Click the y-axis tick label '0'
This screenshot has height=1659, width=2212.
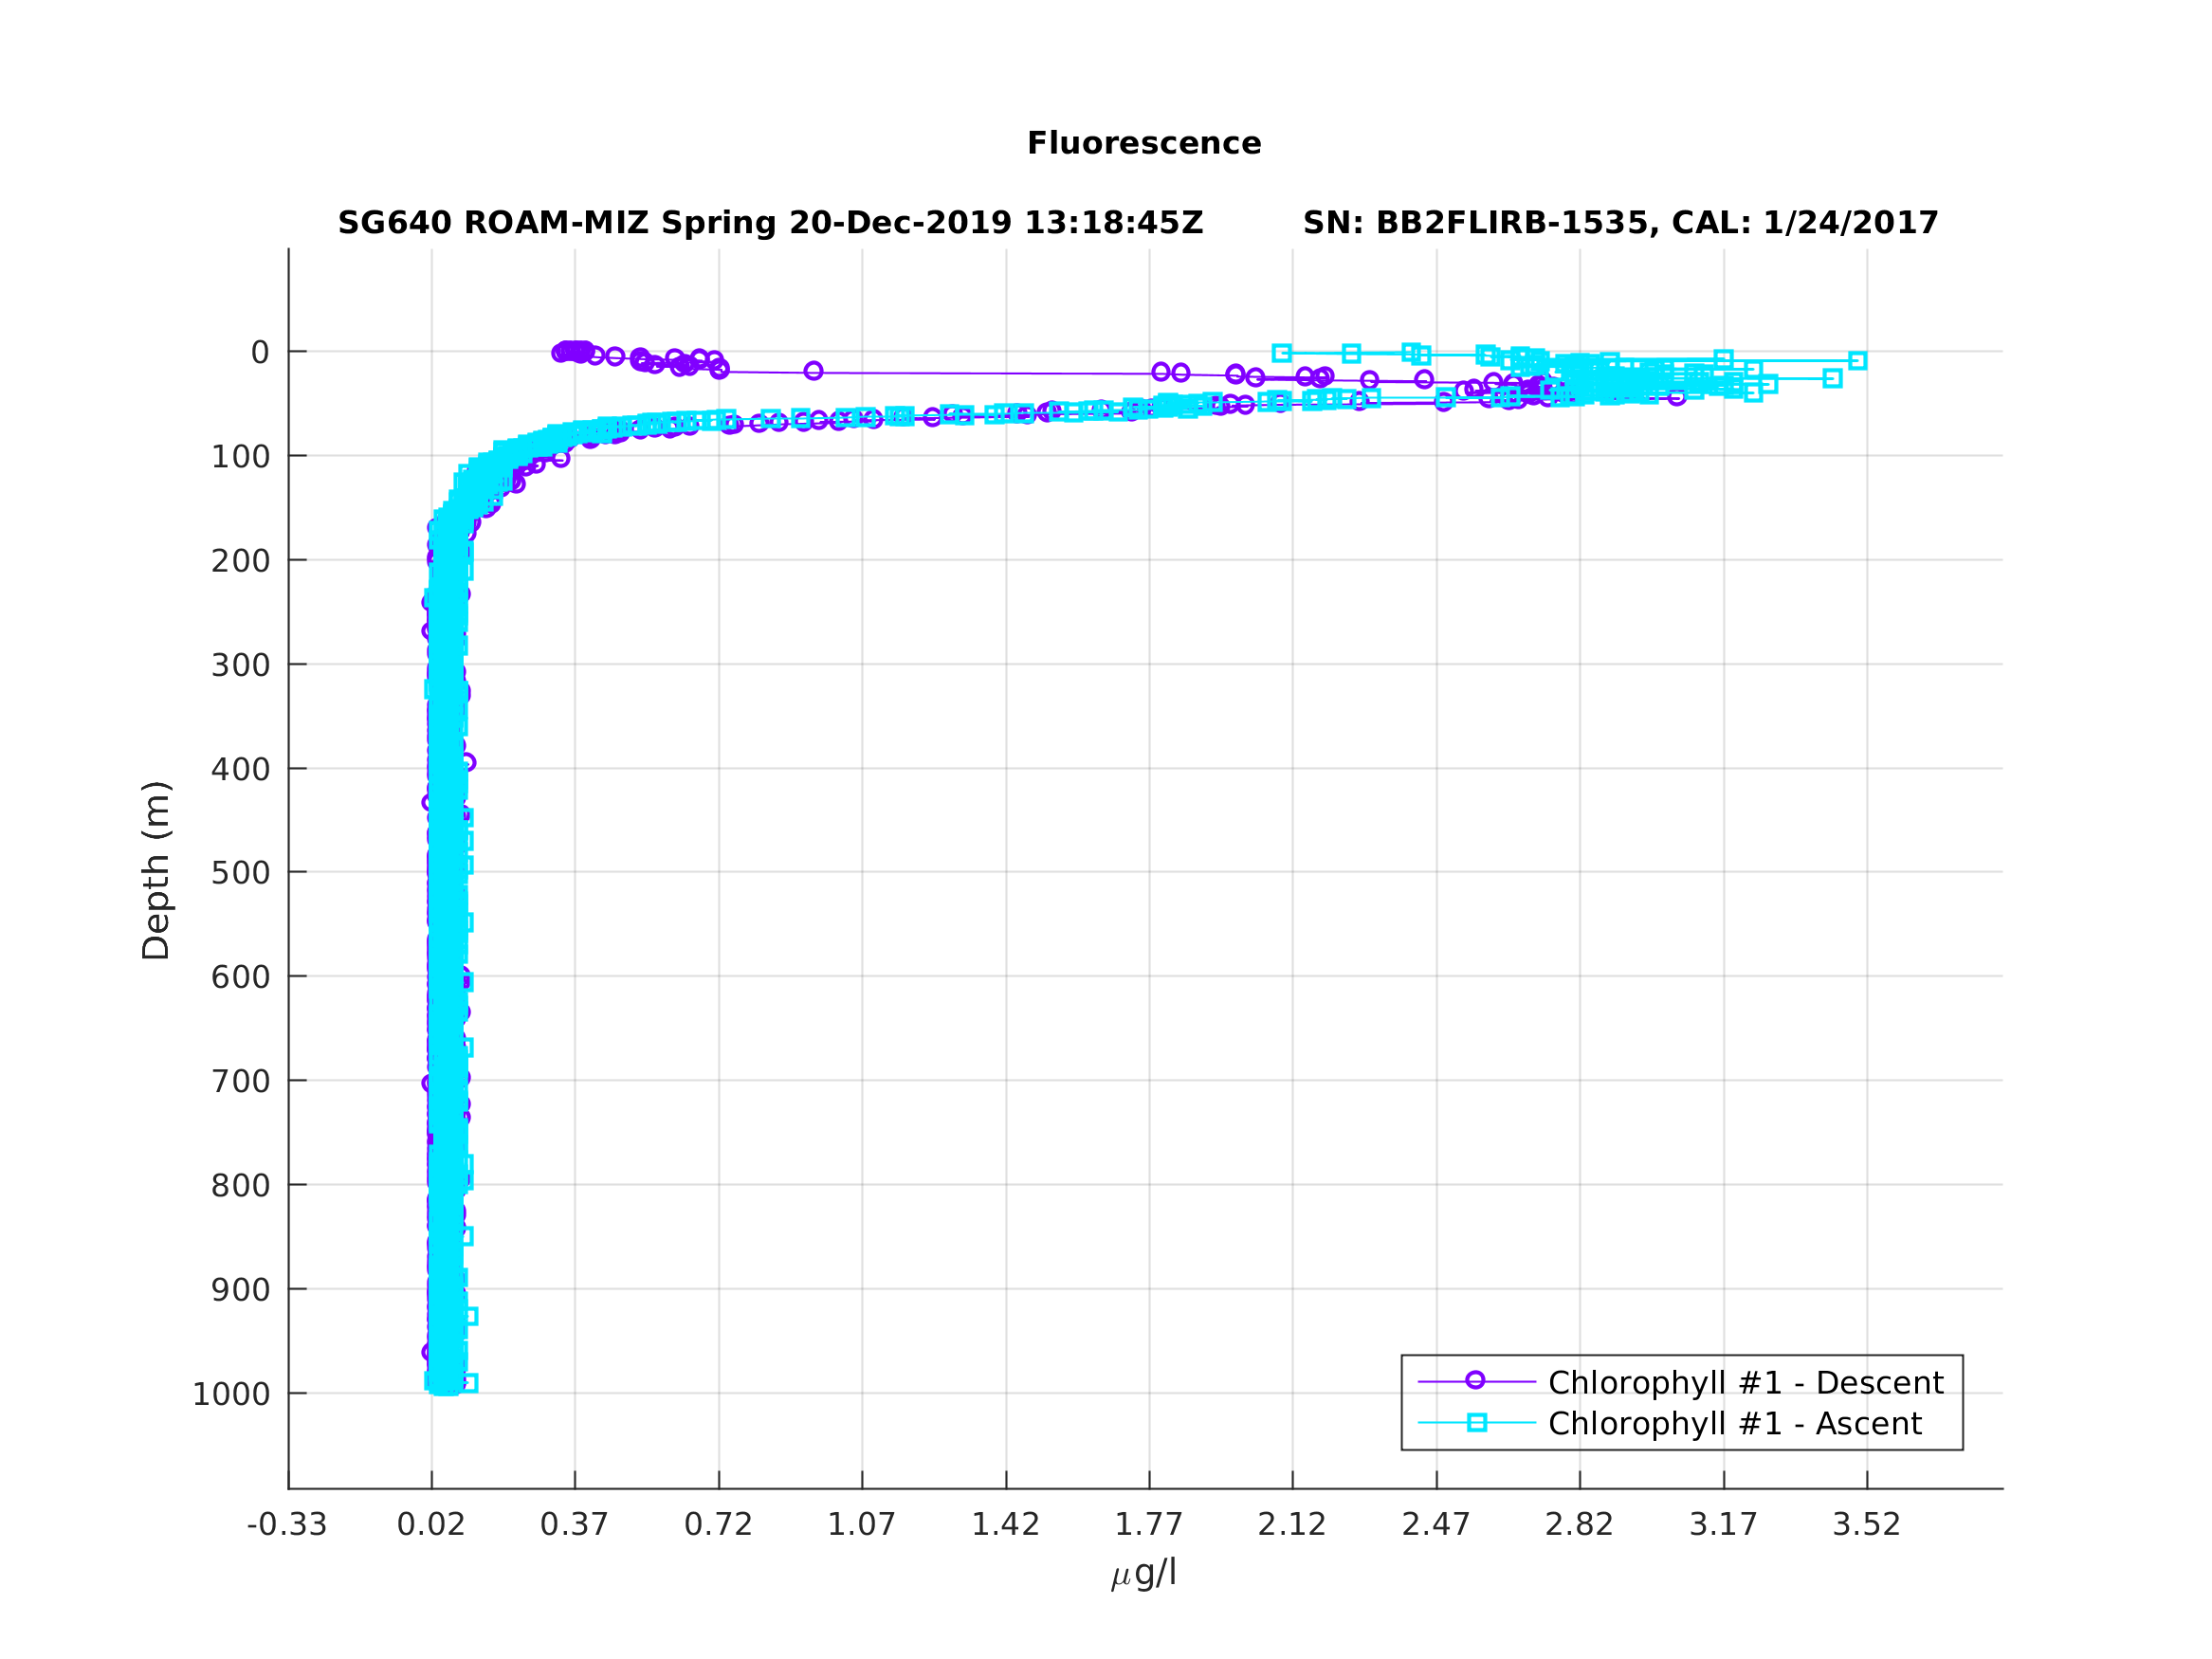coord(260,352)
